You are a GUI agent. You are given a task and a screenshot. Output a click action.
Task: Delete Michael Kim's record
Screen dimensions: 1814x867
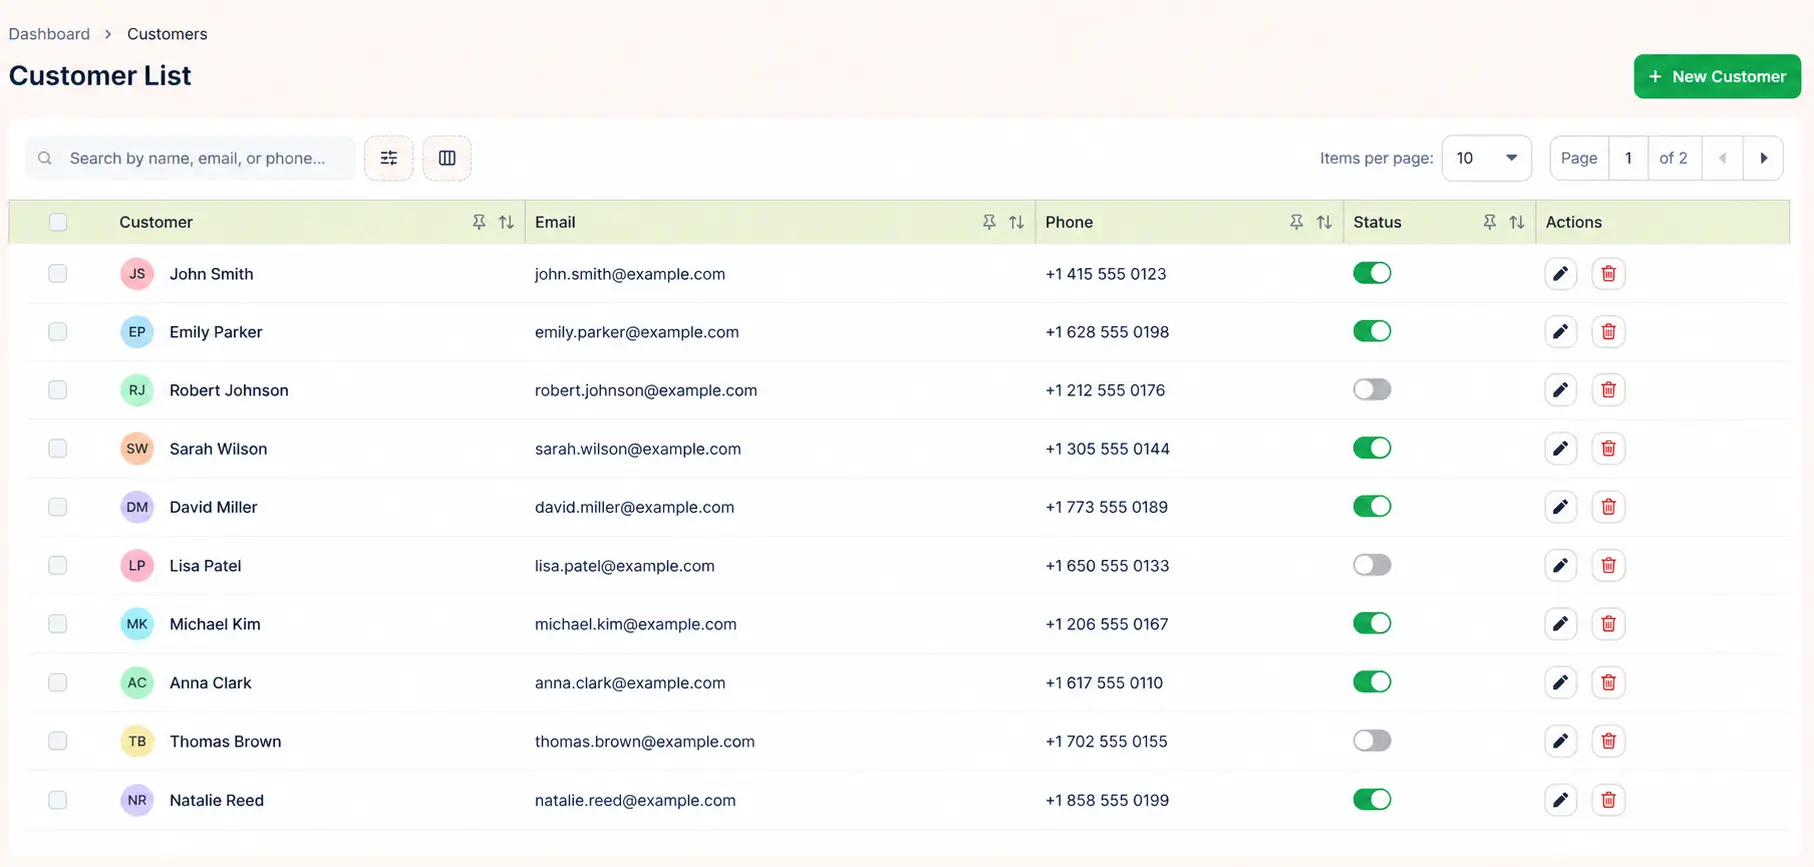coord(1608,624)
